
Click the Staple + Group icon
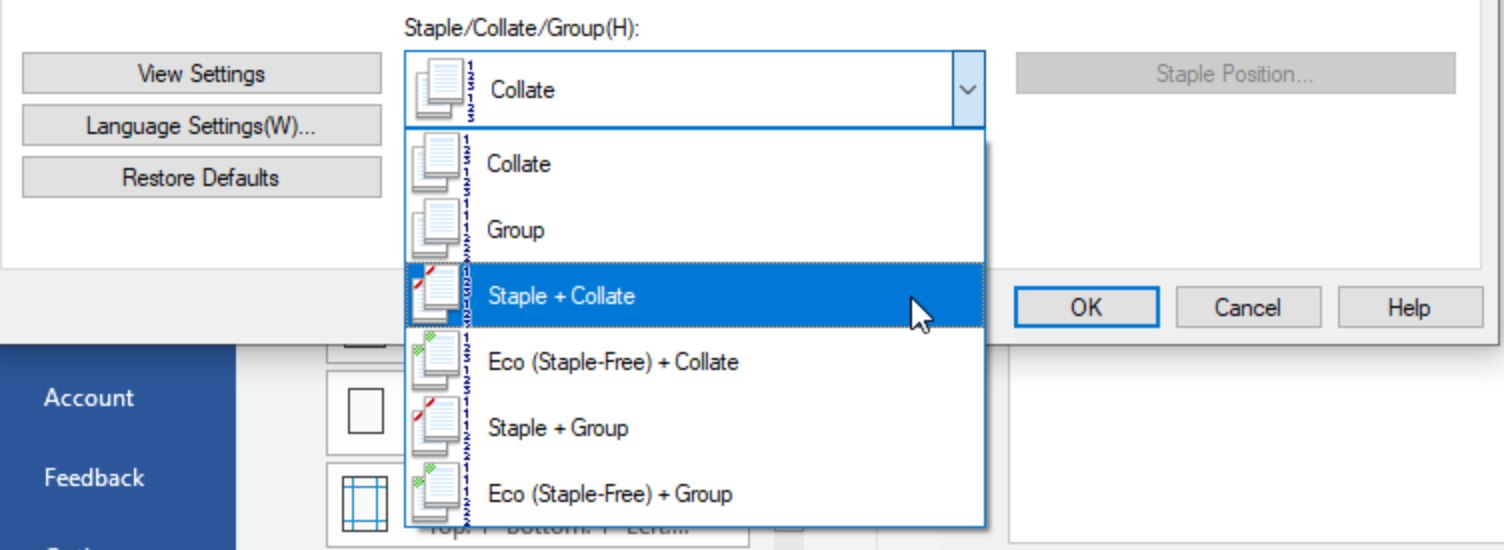tap(440, 428)
